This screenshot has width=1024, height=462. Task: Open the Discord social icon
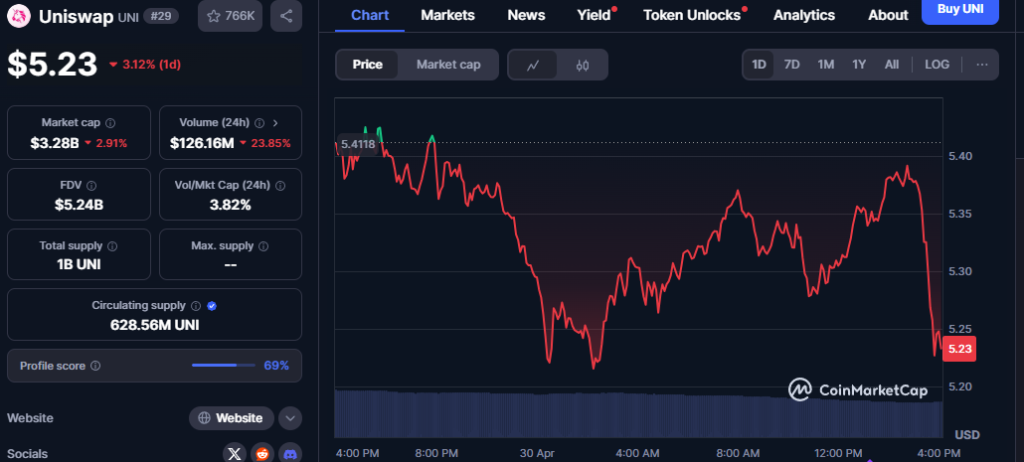pyautogui.click(x=290, y=453)
